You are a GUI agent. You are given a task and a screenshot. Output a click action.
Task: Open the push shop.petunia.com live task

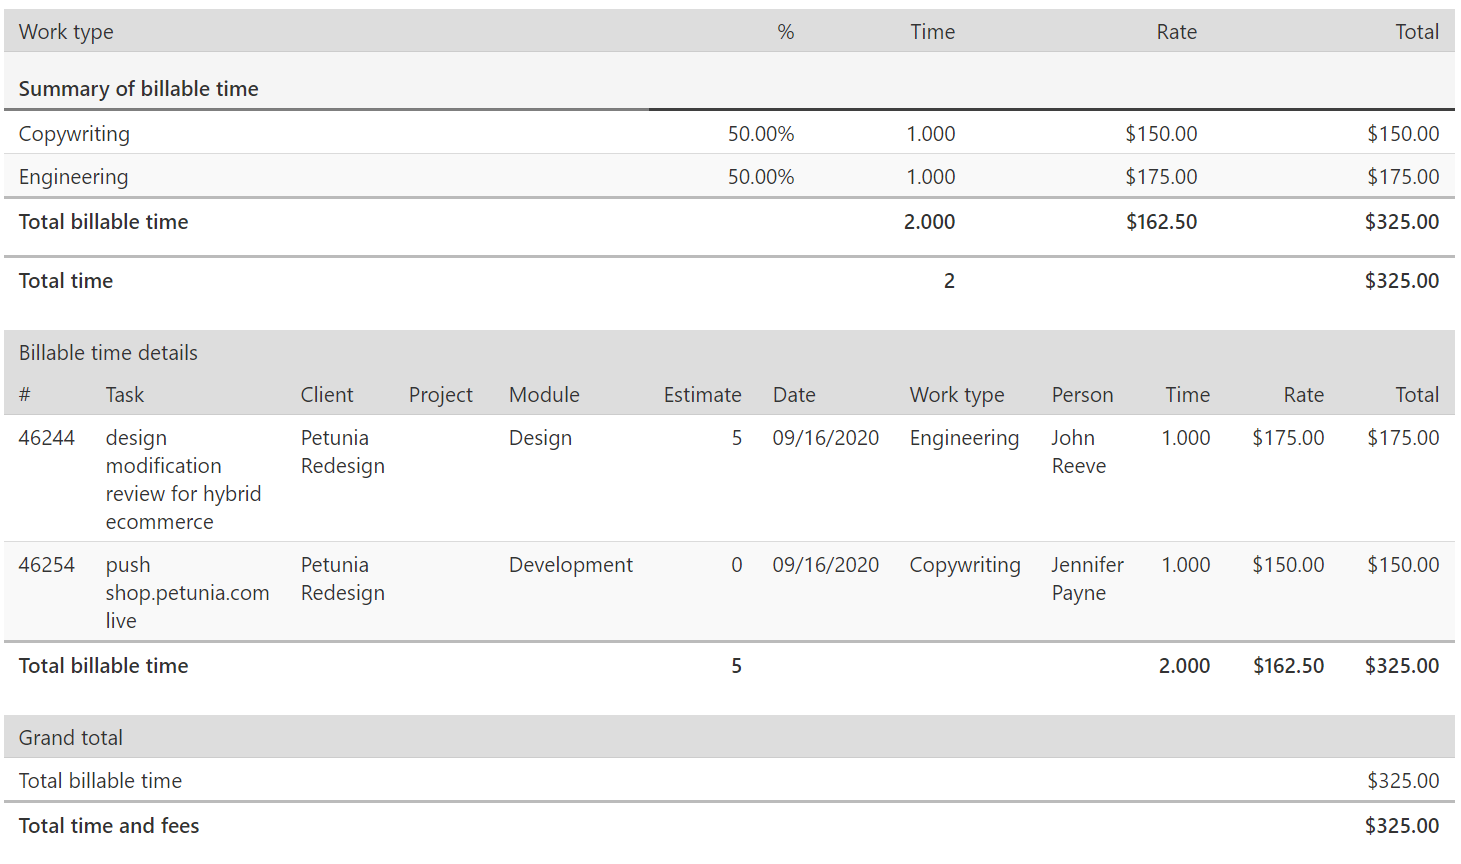(x=187, y=593)
